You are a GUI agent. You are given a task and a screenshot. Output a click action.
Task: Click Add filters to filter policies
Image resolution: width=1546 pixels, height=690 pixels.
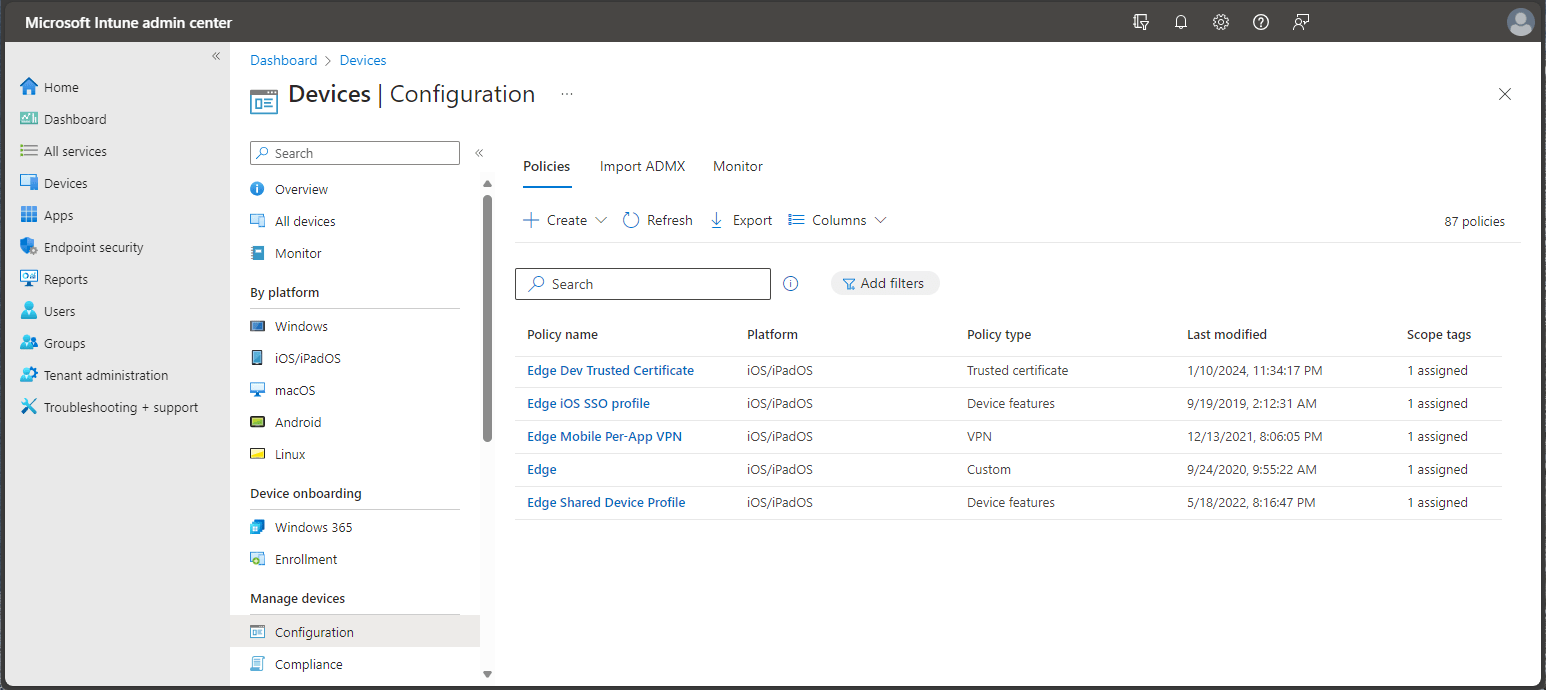(x=884, y=283)
